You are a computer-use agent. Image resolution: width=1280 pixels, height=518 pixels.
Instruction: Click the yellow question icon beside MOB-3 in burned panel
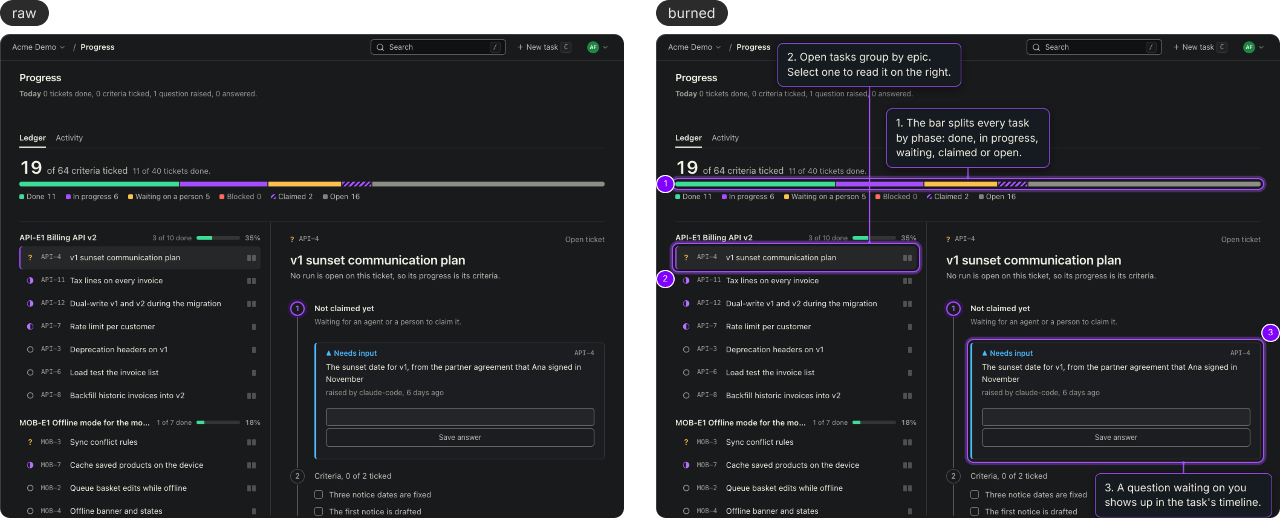coord(685,442)
